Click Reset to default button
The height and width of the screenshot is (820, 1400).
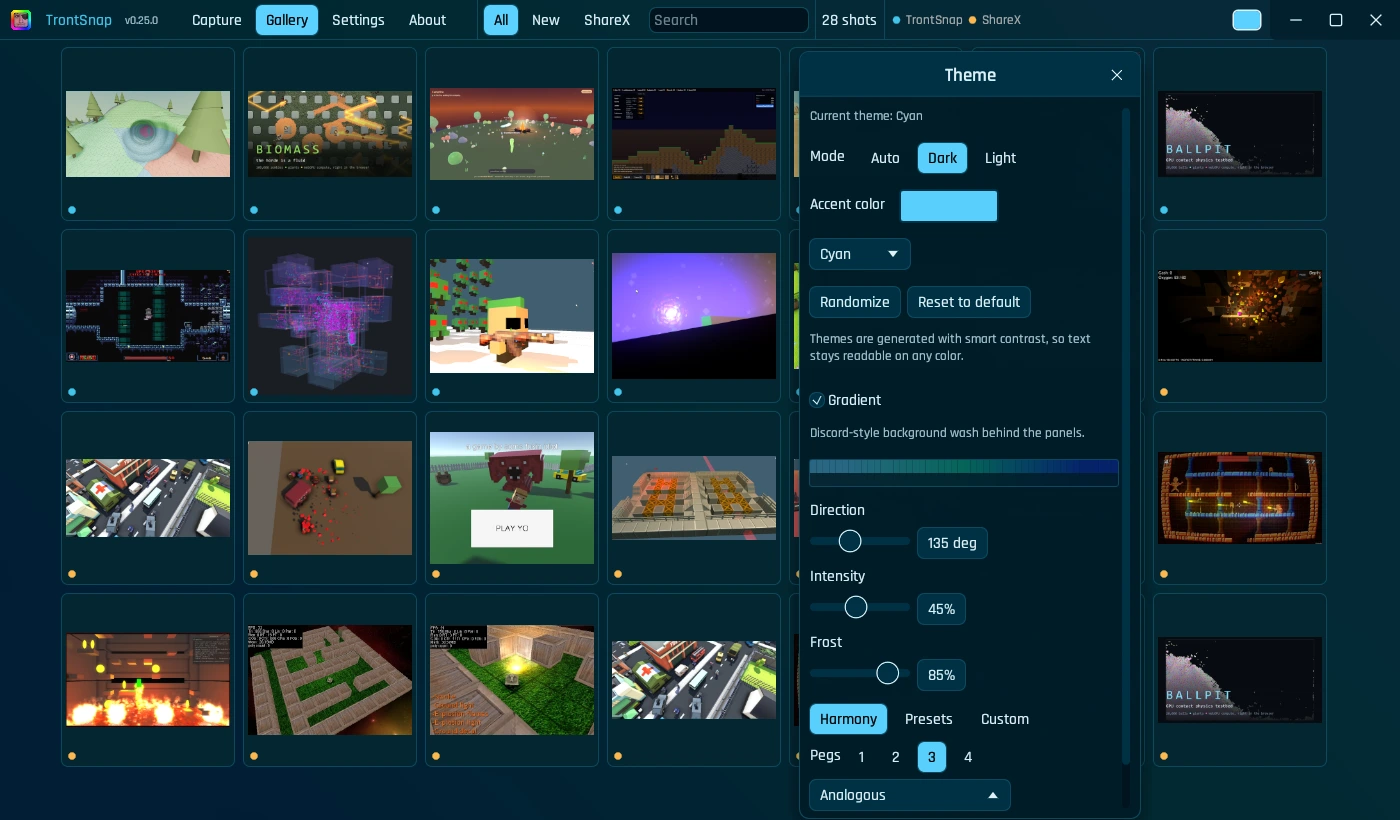tap(969, 302)
